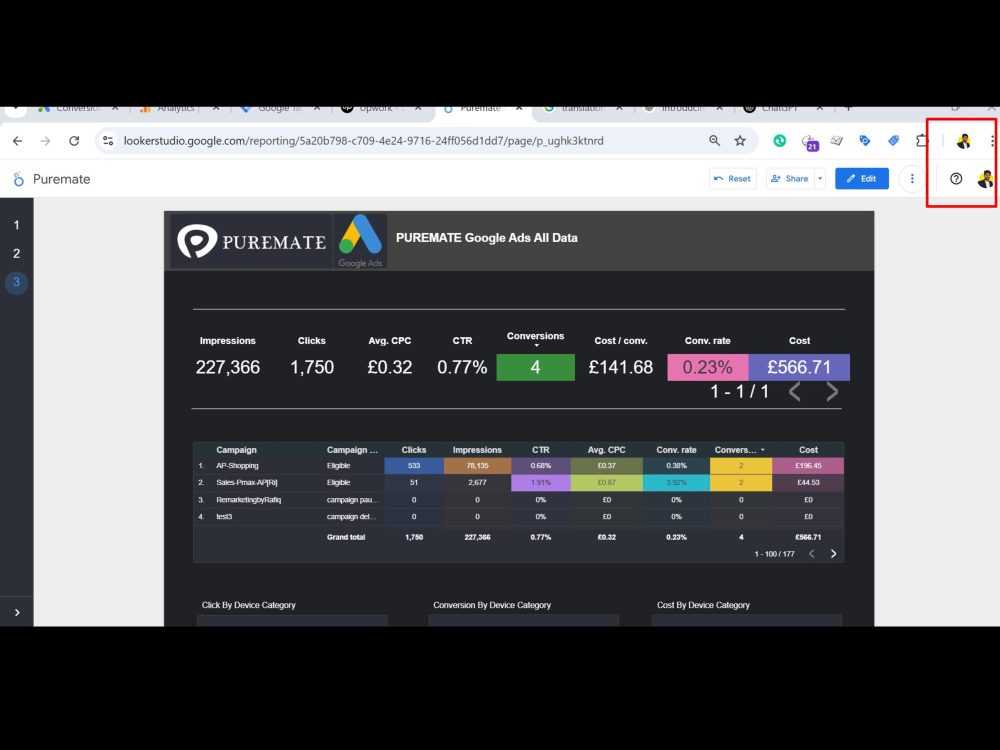The image size is (1000, 750).
Task: Open a new browser tab
Action: coord(848,108)
